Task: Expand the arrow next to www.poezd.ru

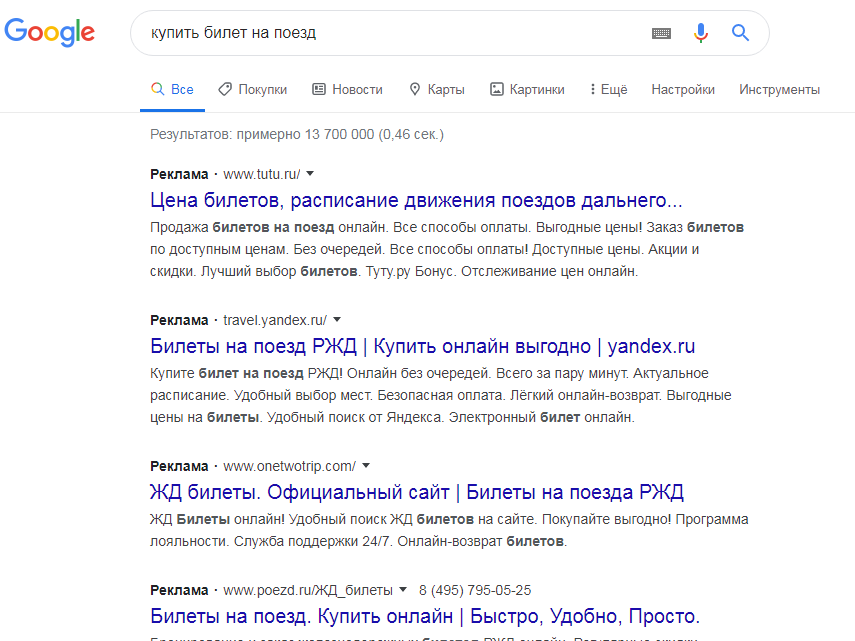Action: tap(403, 589)
